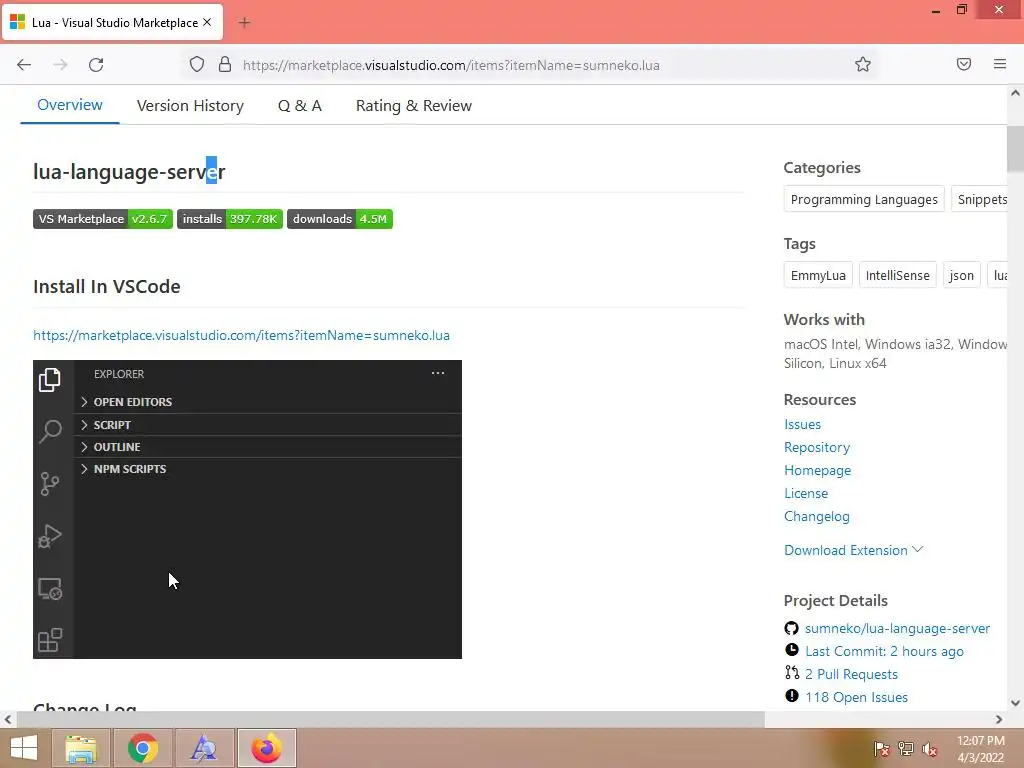Click the GitHub logo beside sumneko repository

pos(792,628)
